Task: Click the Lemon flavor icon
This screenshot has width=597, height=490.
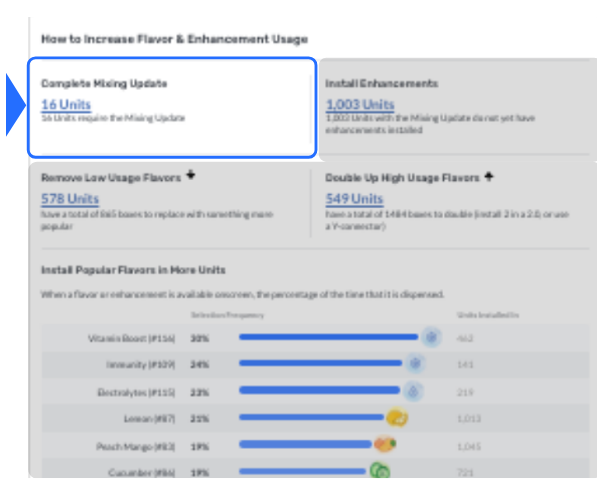Action: 397,417
